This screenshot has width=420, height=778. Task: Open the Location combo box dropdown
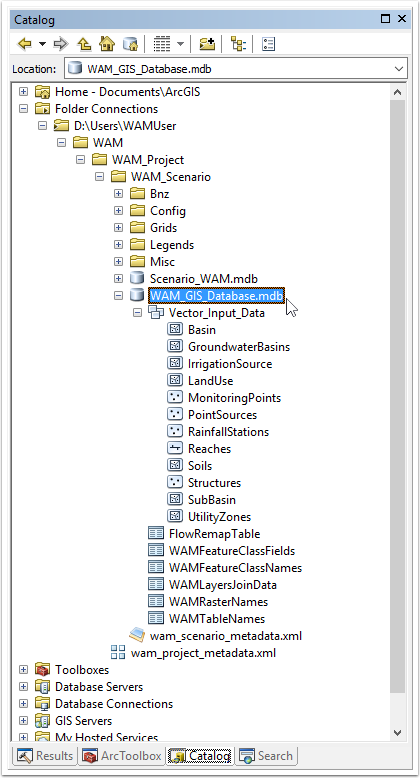click(399, 69)
